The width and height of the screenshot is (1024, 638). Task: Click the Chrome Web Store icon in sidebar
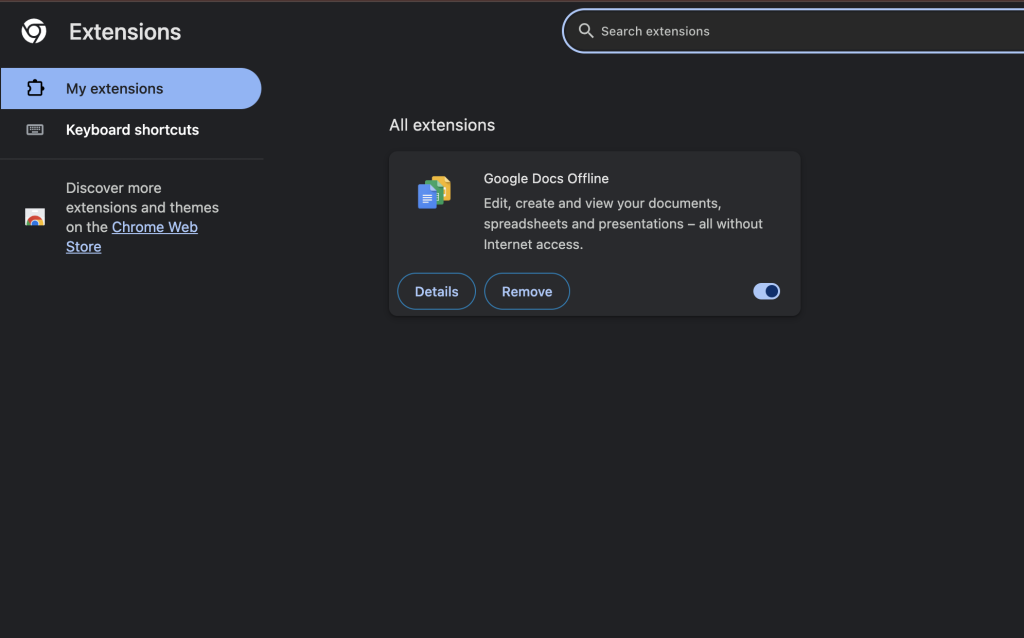[x=33, y=217]
